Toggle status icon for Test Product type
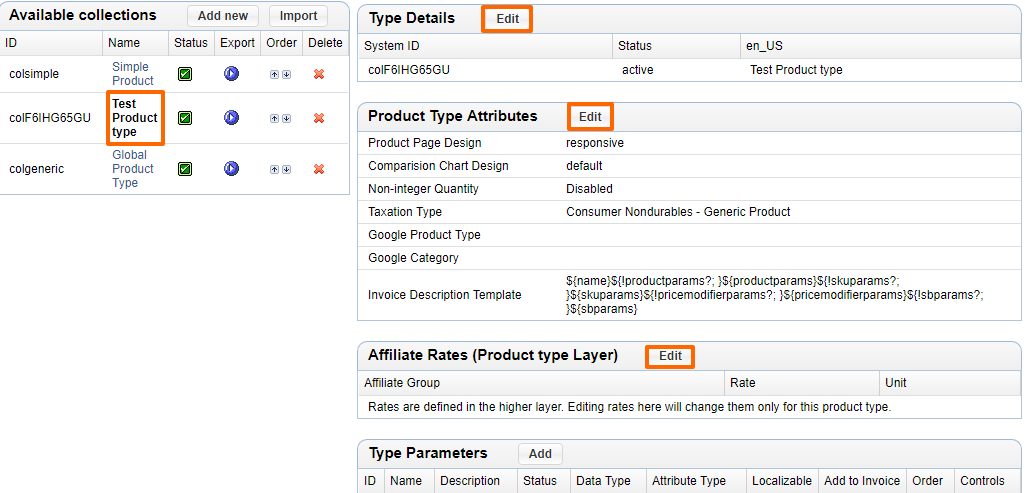 point(185,118)
